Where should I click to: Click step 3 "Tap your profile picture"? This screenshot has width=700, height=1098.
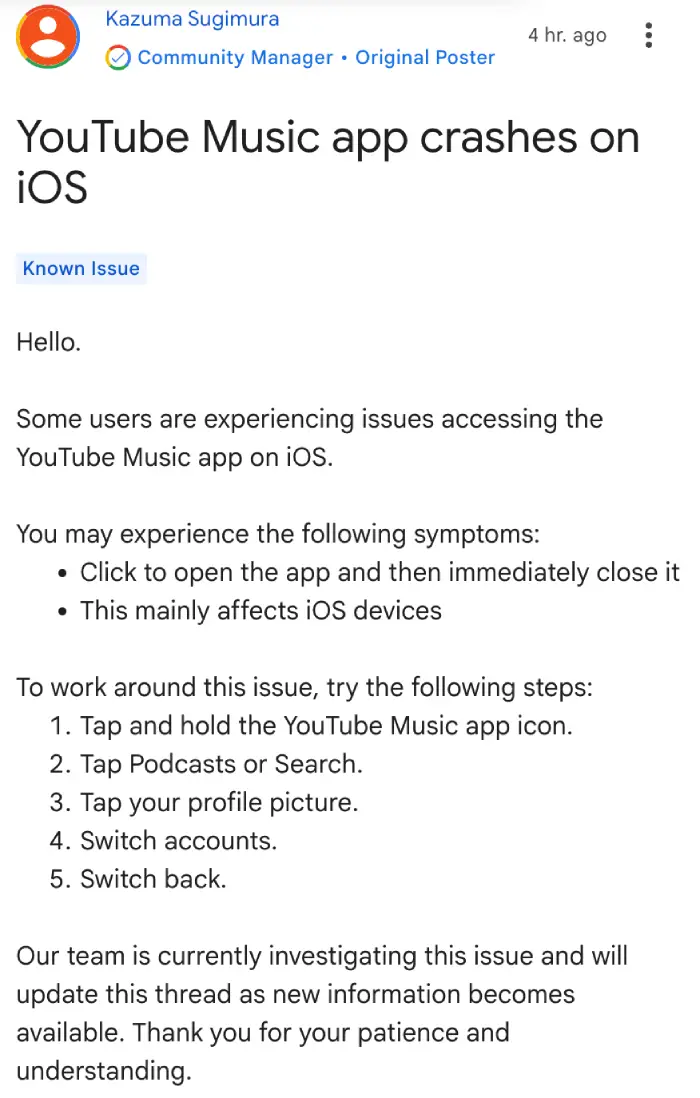pyautogui.click(x=218, y=802)
